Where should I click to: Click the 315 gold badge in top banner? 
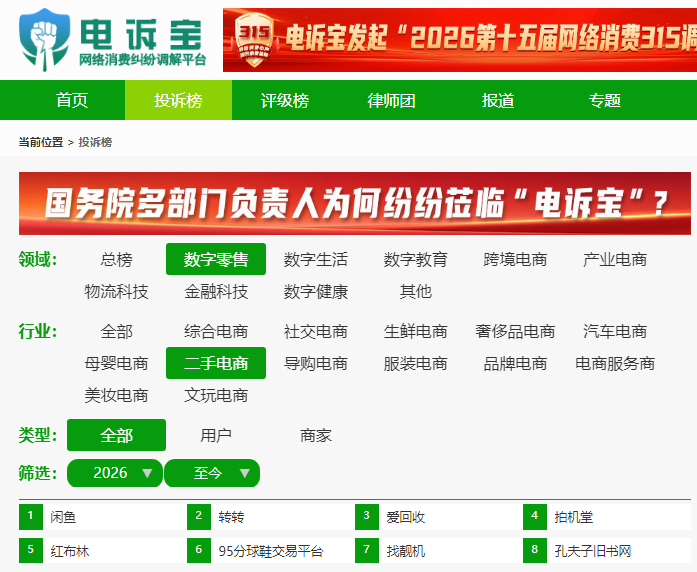pyautogui.click(x=254, y=40)
